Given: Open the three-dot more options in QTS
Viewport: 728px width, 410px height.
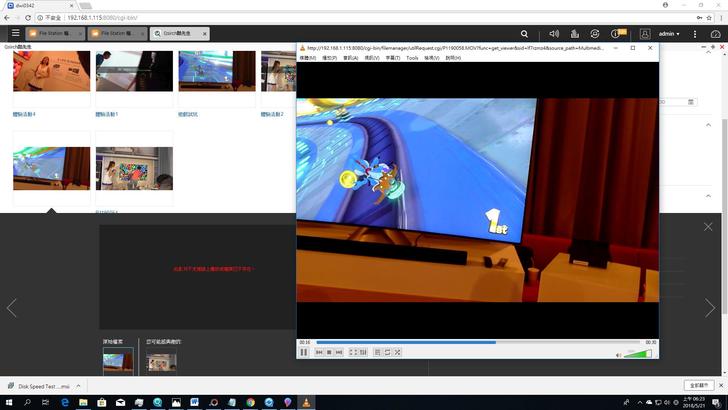Looking at the screenshot, I should [x=695, y=34].
